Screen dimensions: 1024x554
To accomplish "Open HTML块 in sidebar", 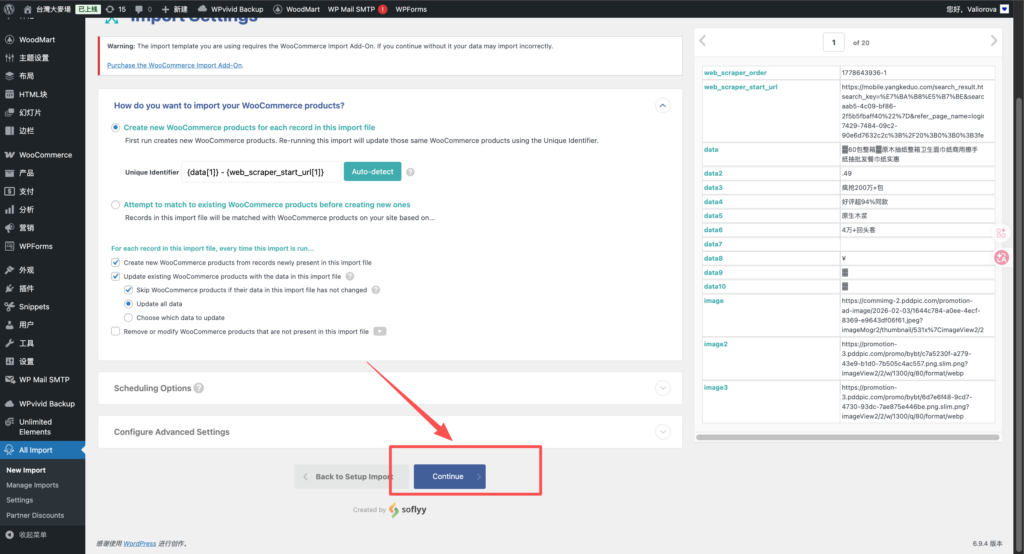I will (x=33, y=94).
